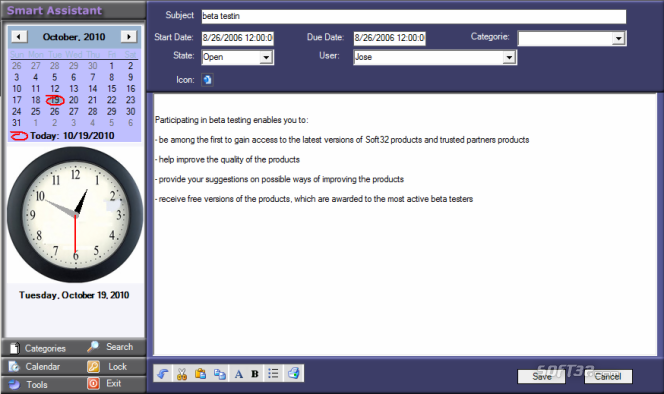
Task: Select October 19 in the calendar
Action: 55,100
